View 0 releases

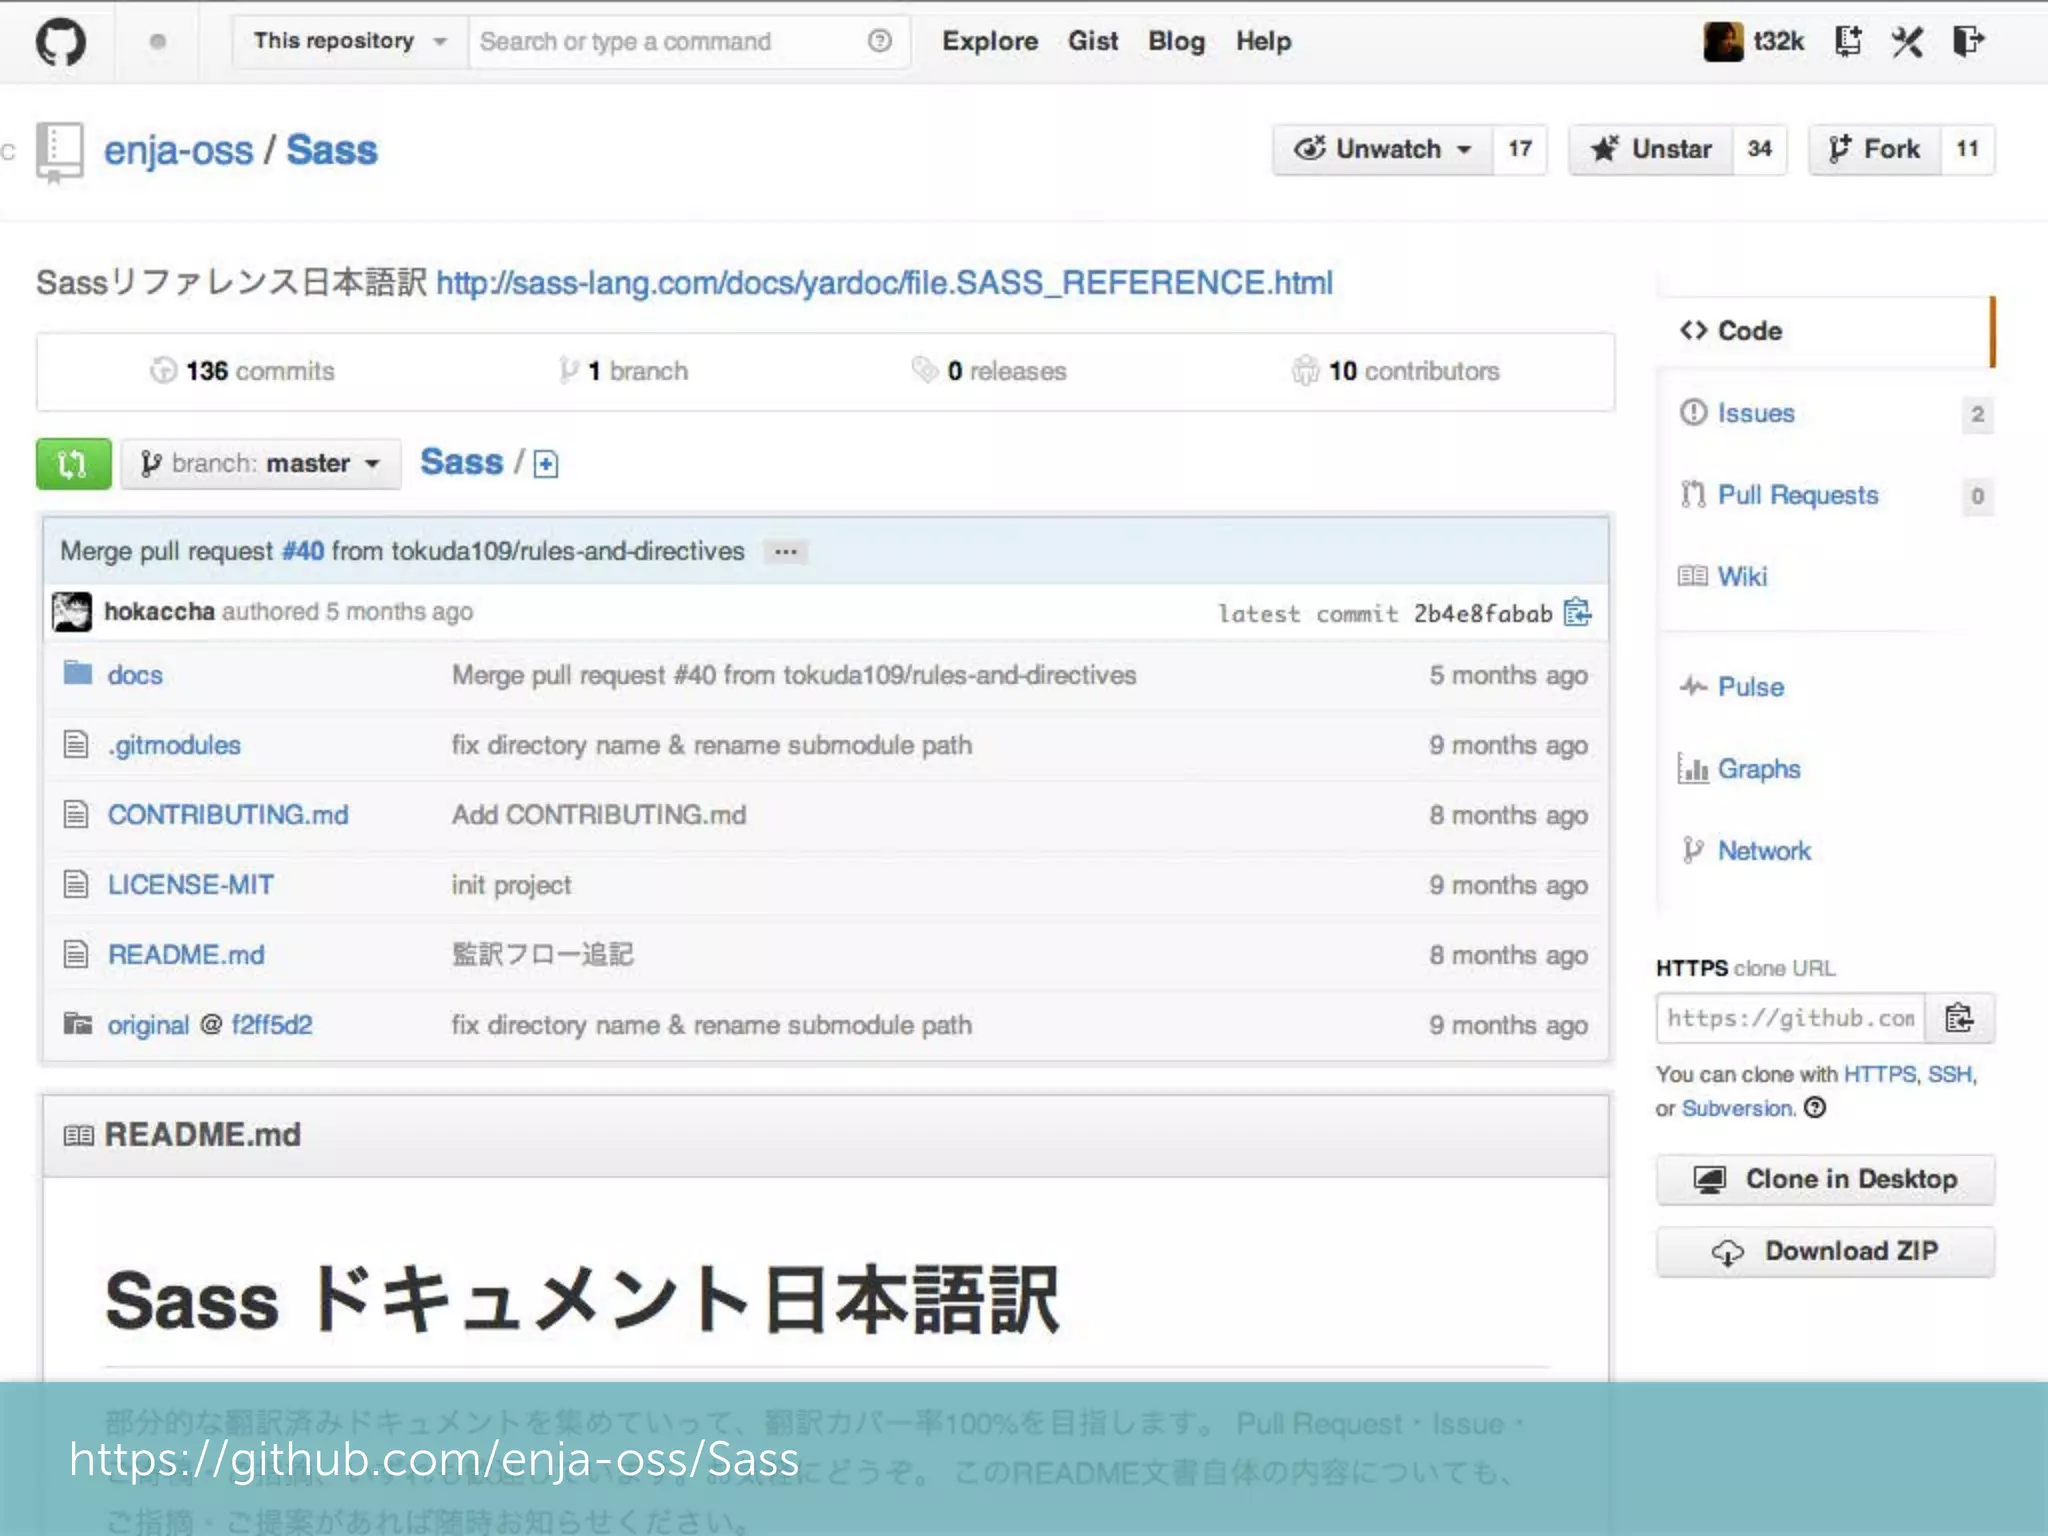[x=989, y=371]
